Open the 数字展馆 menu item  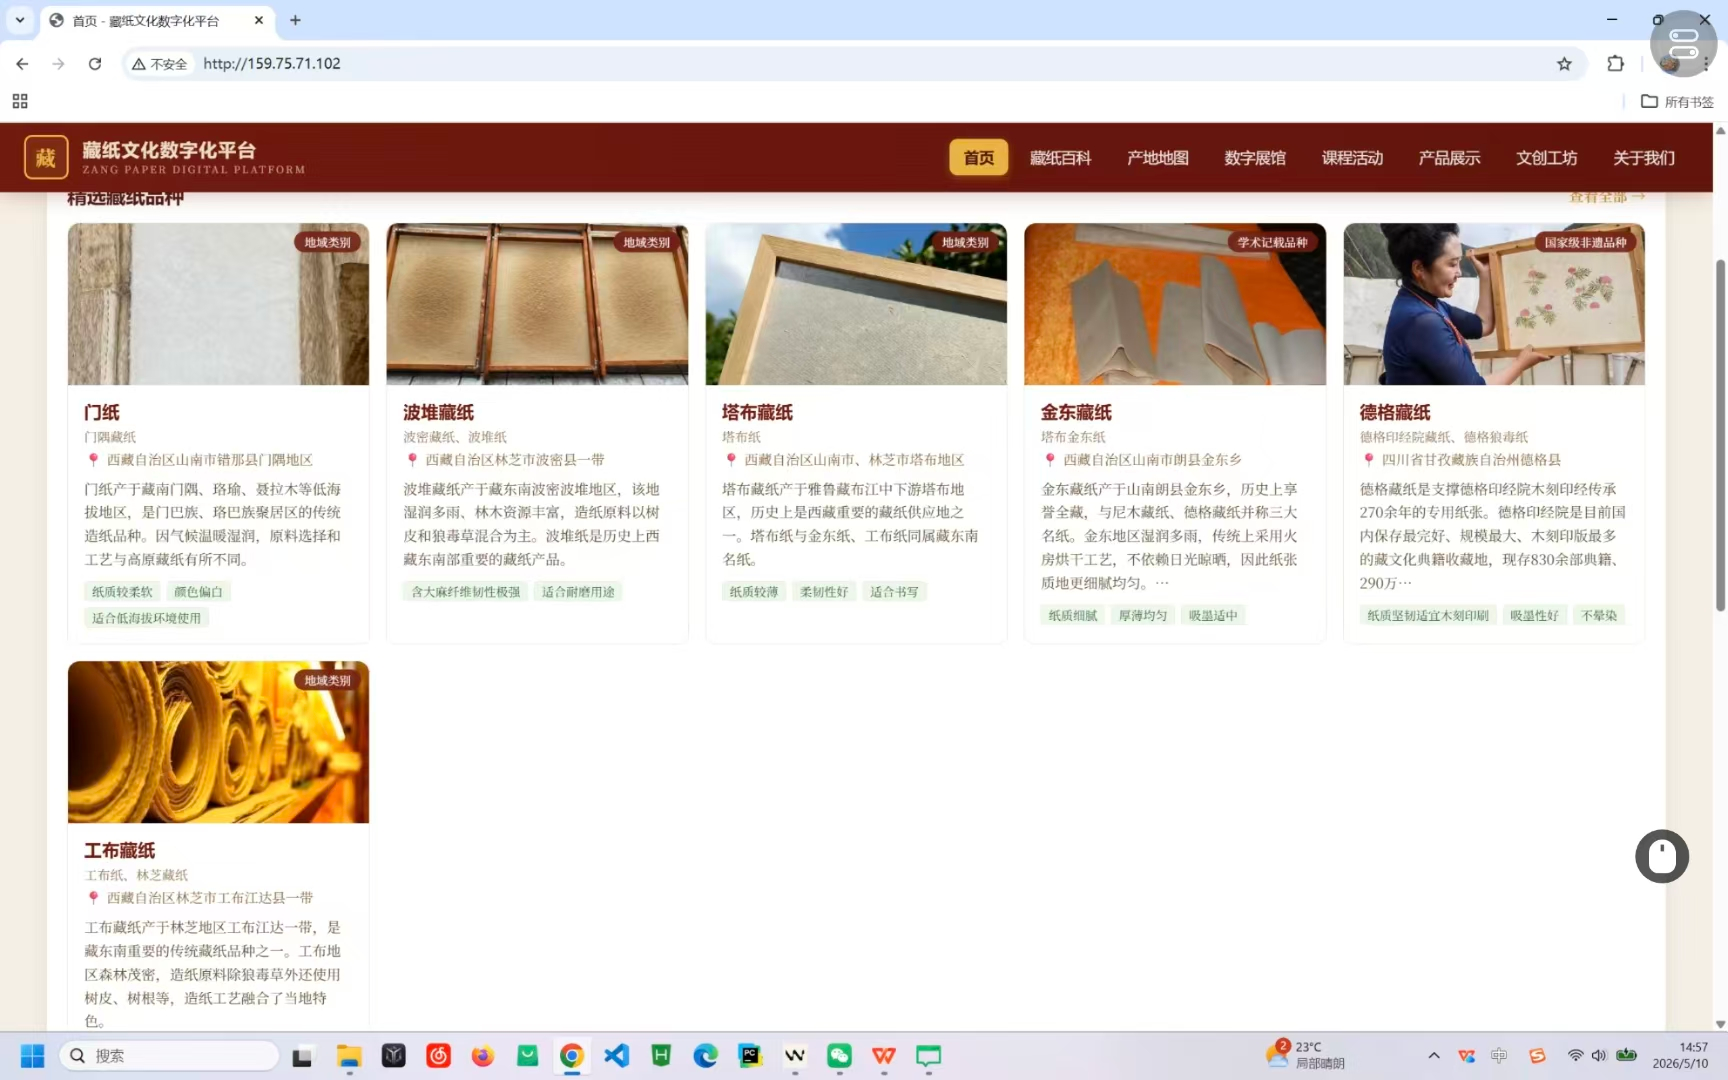[x=1255, y=158]
